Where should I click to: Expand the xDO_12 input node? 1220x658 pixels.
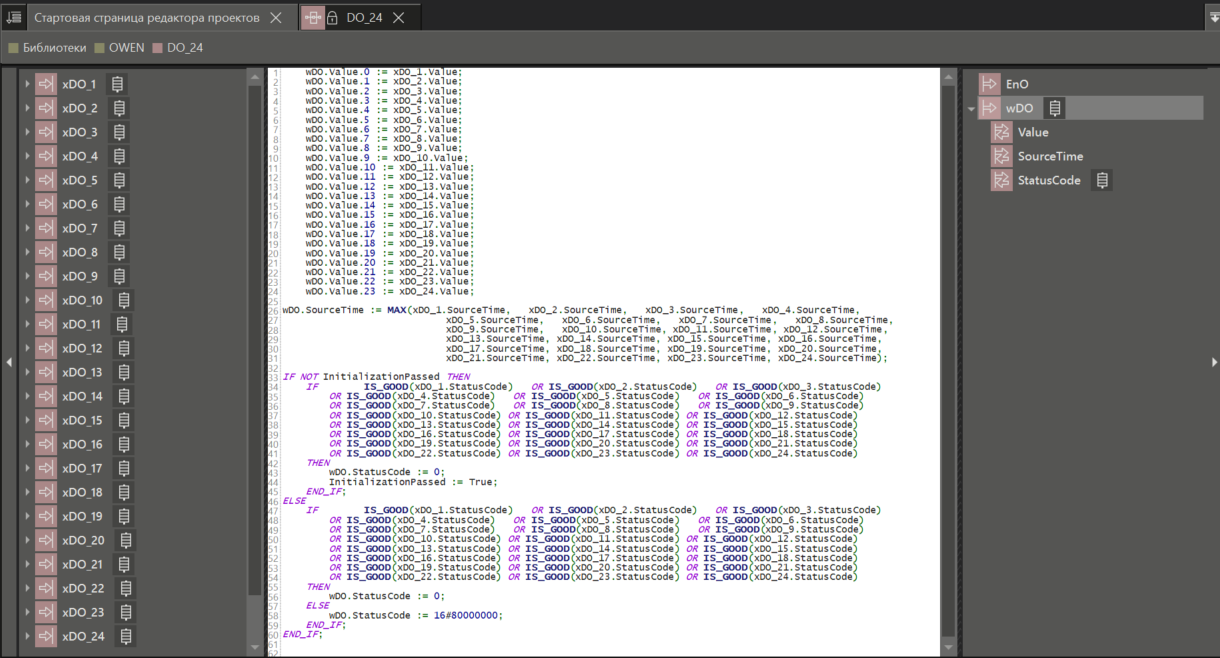[27, 348]
